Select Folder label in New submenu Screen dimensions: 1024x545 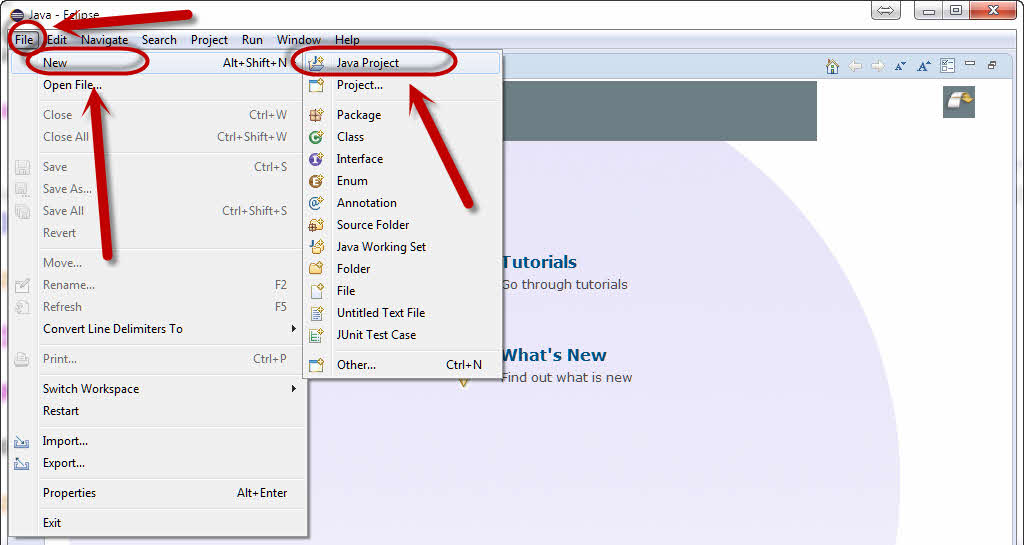coord(353,269)
